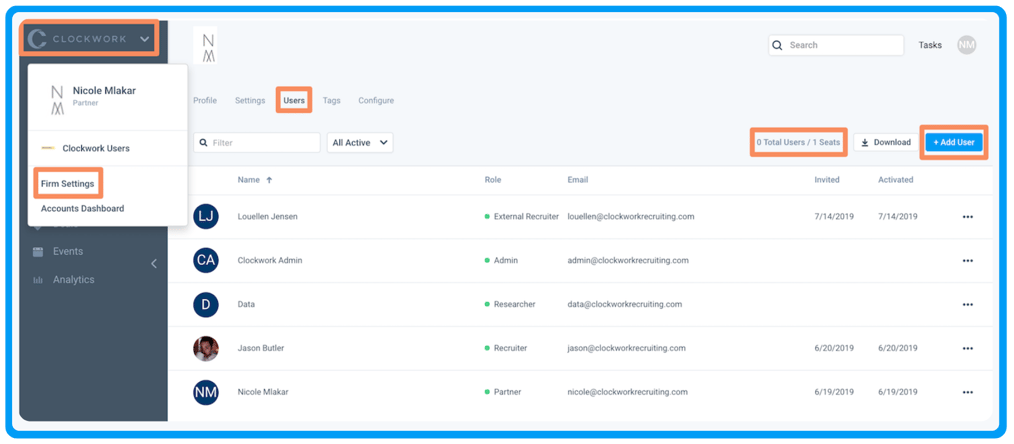Click nicole@clockworkrecruiting.com email
Viewport: 1014px width, 444px height.
click(627, 392)
